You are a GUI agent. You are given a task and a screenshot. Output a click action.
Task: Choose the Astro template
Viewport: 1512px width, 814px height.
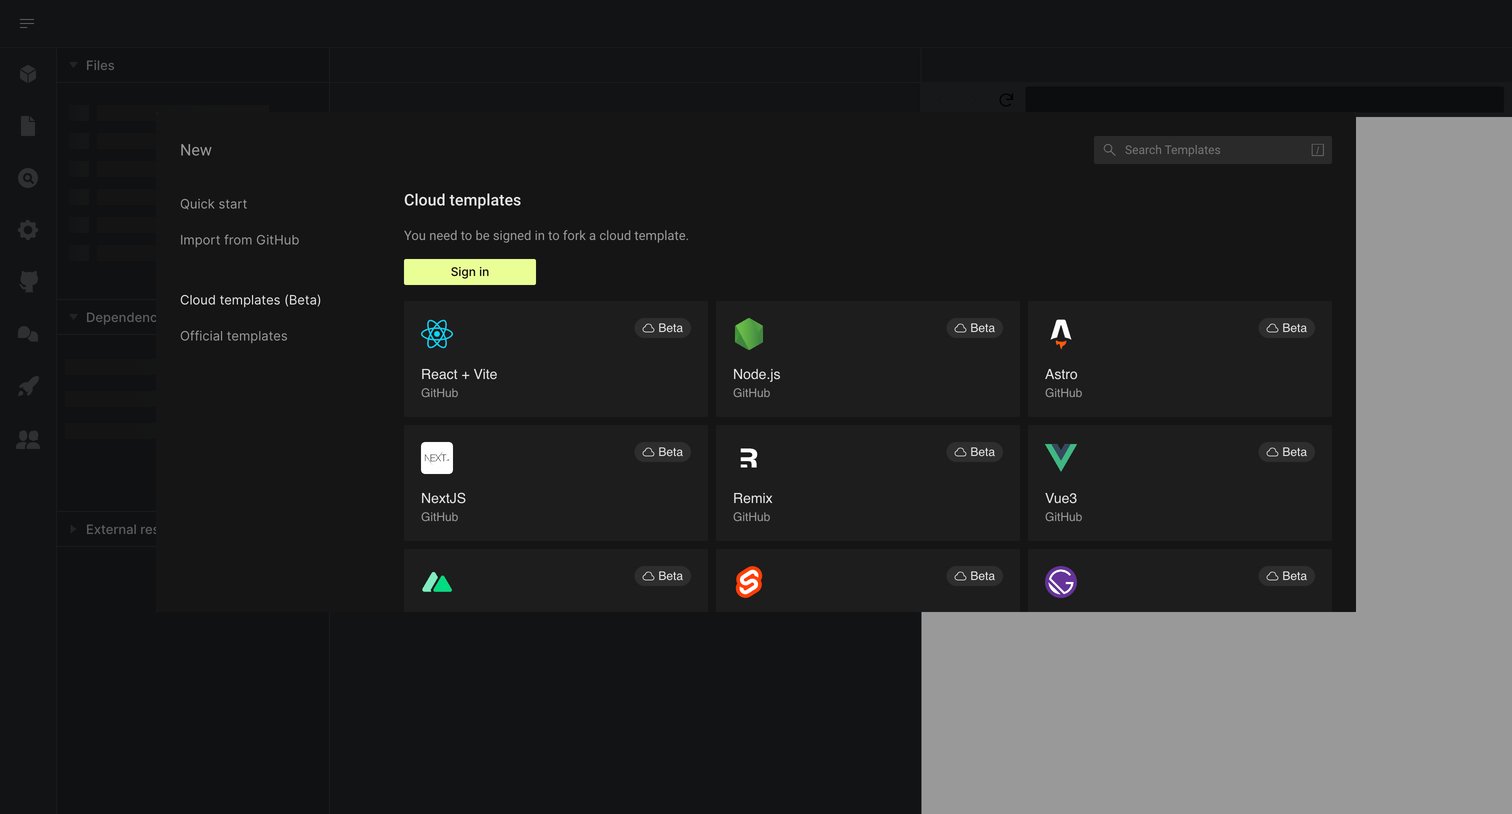coord(1180,359)
